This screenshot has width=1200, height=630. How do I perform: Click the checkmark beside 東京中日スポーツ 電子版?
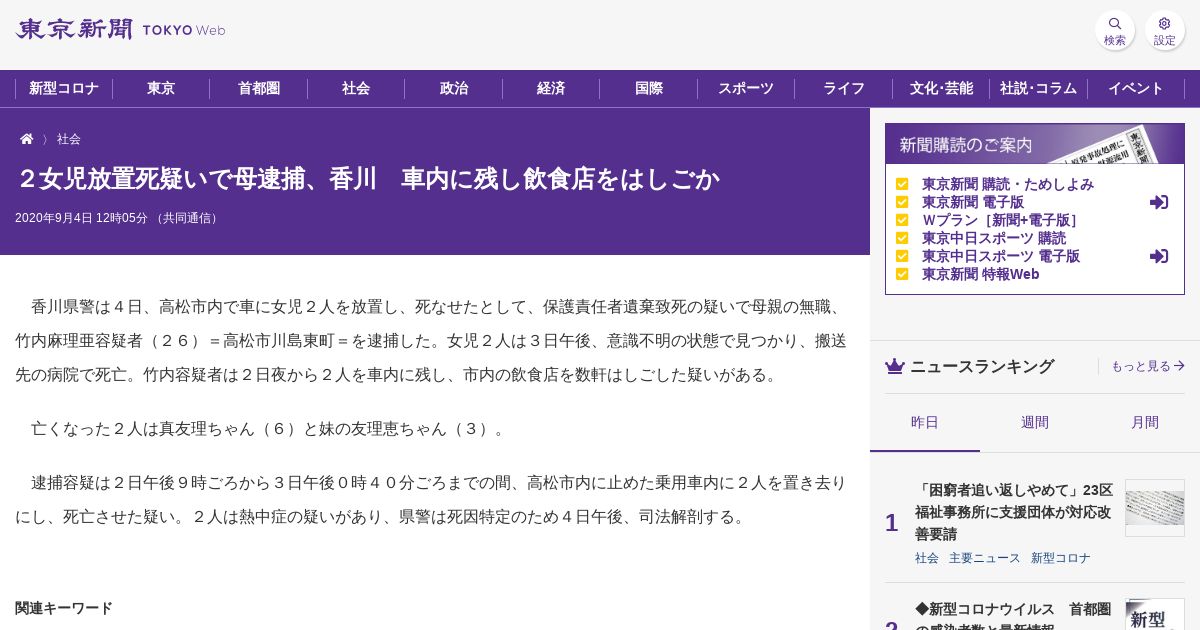pyautogui.click(x=902, y=256)
